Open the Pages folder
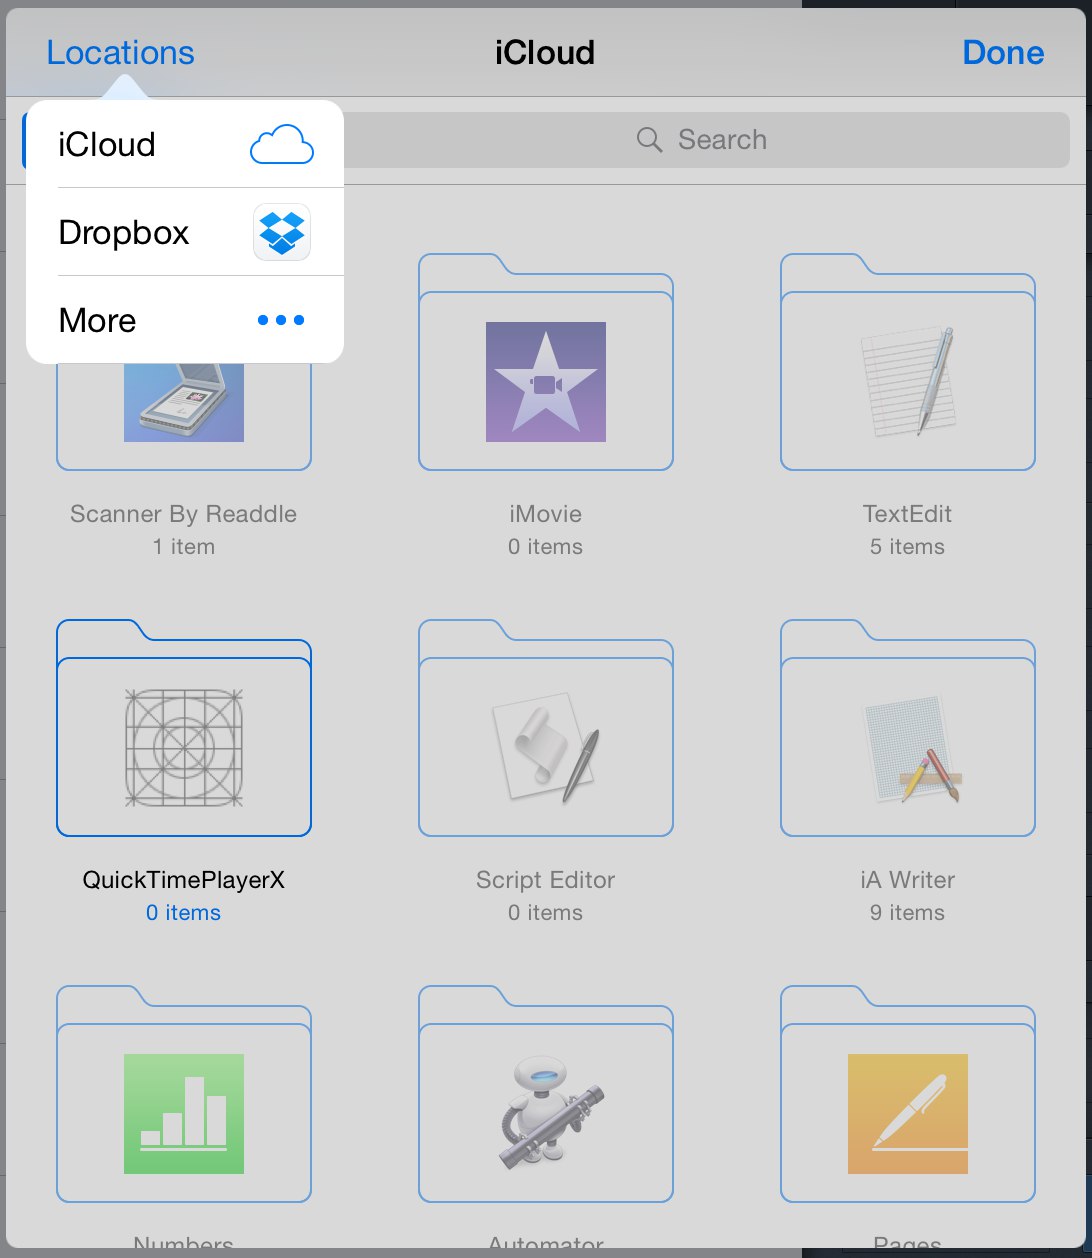The width and height of the screenshot is (1092, 1258). pos(908,1094)
